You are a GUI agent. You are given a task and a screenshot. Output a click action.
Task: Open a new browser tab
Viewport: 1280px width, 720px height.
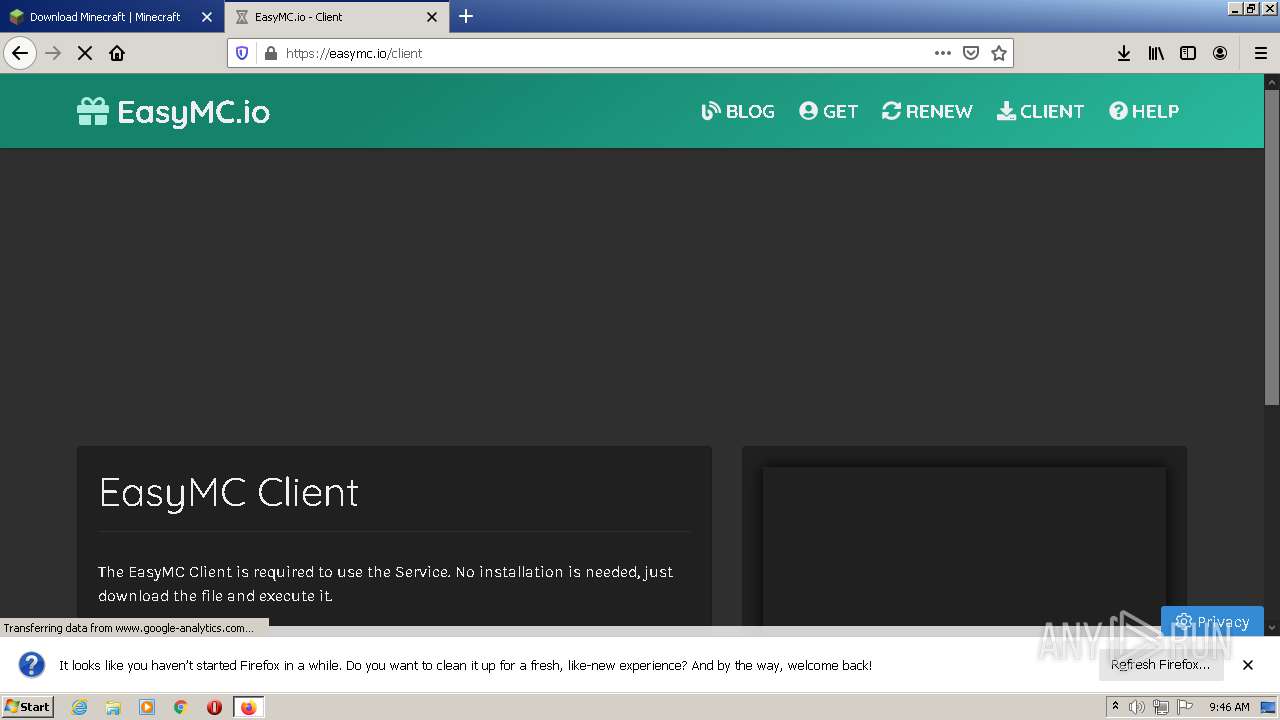[466, 16]
